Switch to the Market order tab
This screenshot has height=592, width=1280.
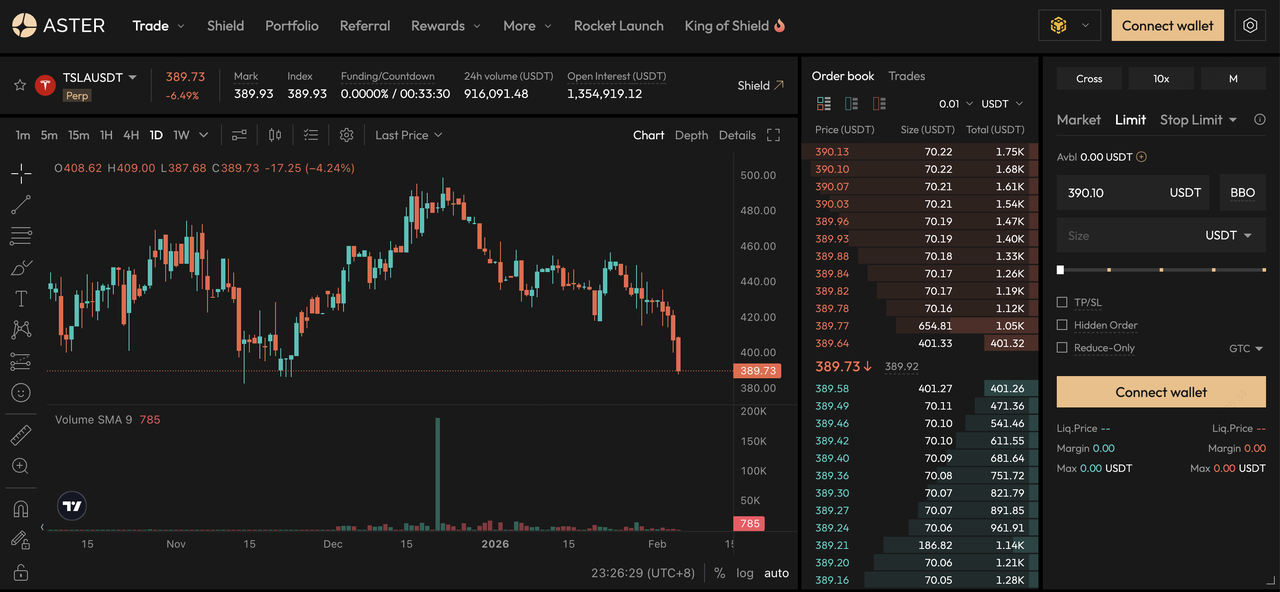coord(1078,120)
